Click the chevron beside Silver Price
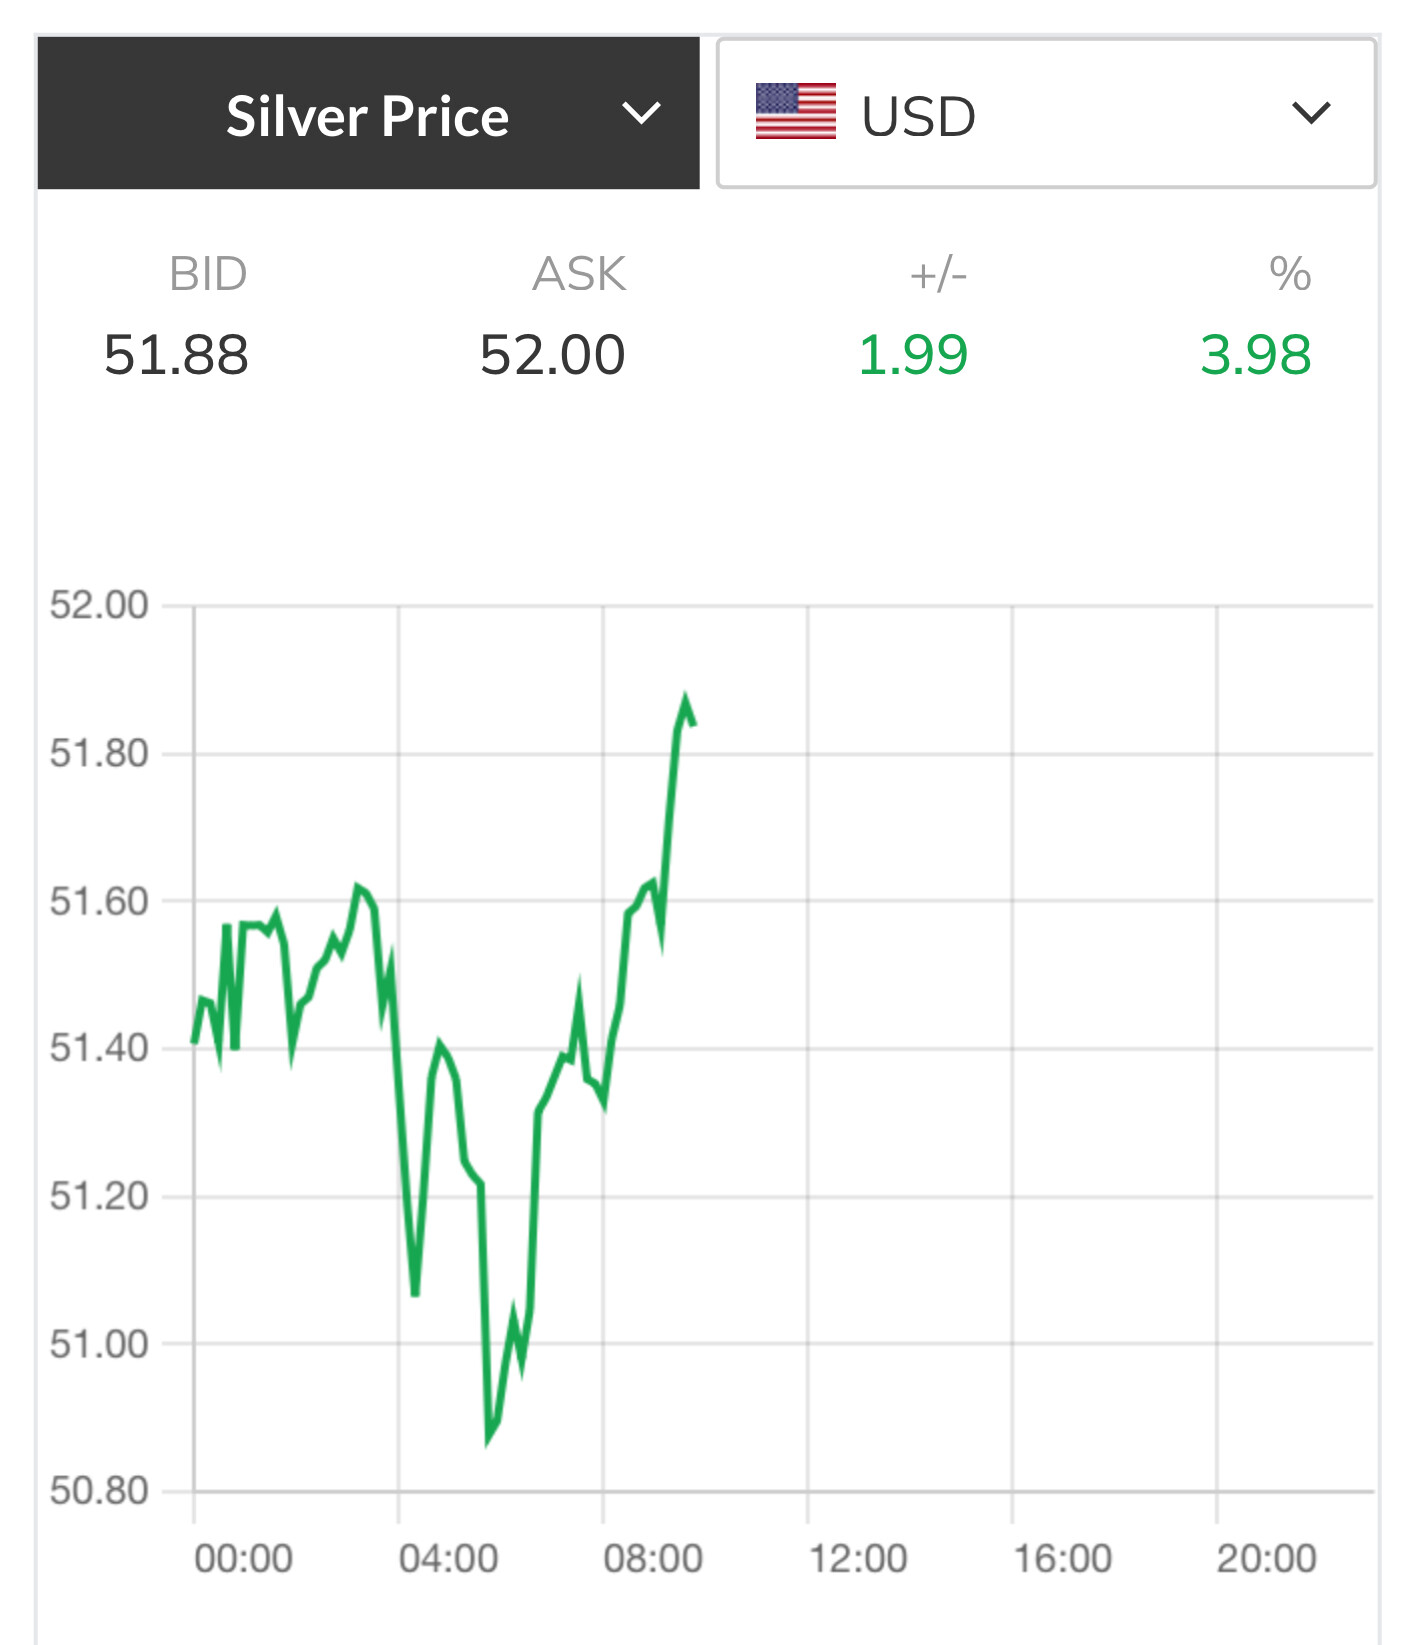This screenshot has width=1421, height=1645. pyautogui.click(x=641, y=113)
